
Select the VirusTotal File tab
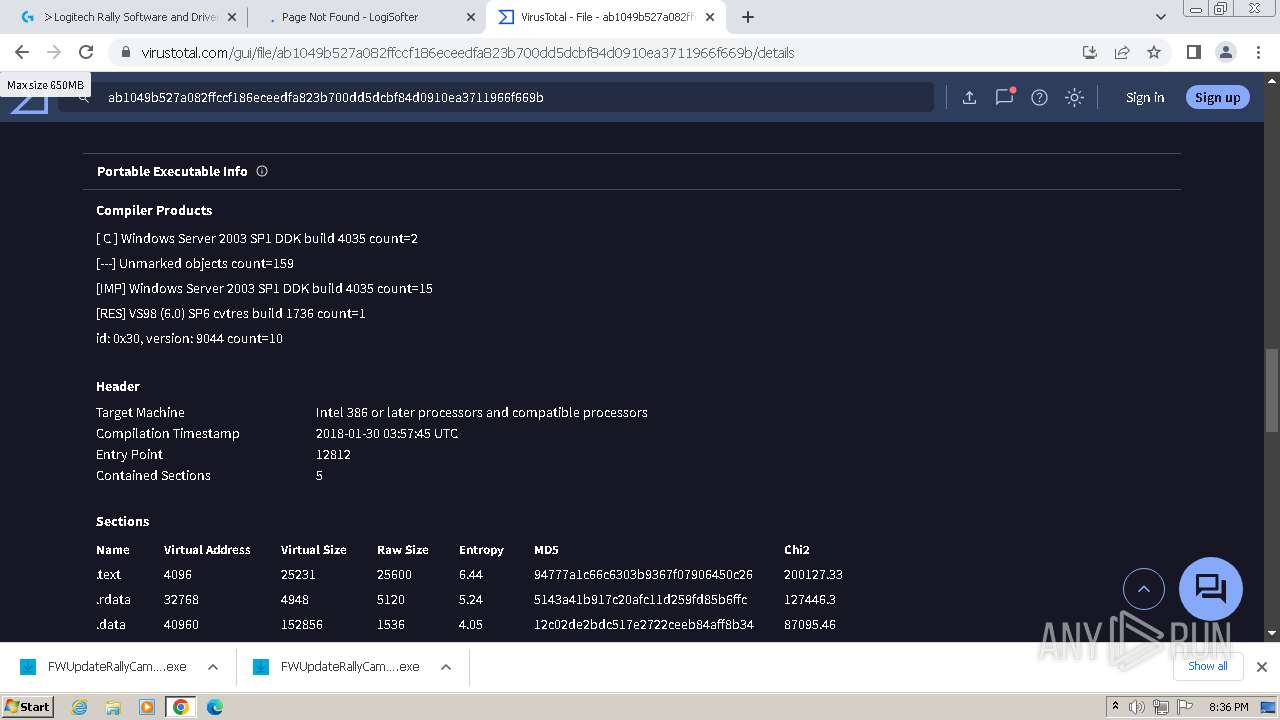point(605,17)
